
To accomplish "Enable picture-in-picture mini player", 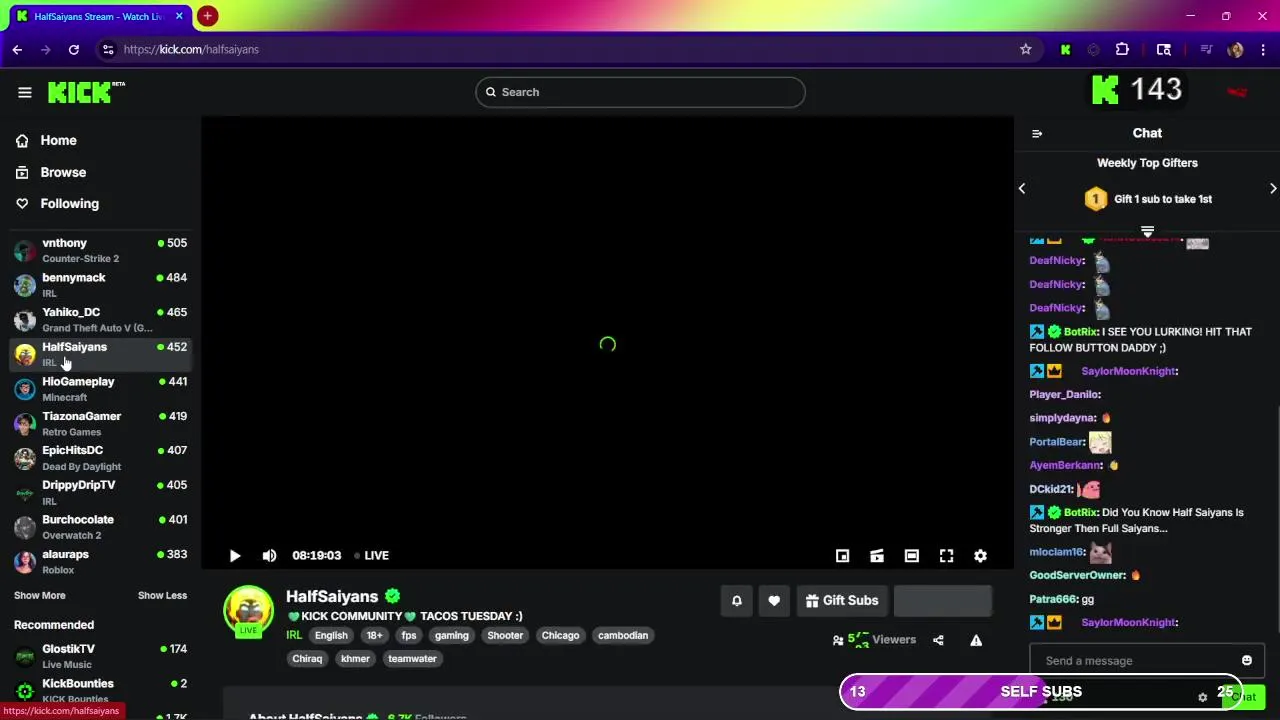I will pos(843,556).
